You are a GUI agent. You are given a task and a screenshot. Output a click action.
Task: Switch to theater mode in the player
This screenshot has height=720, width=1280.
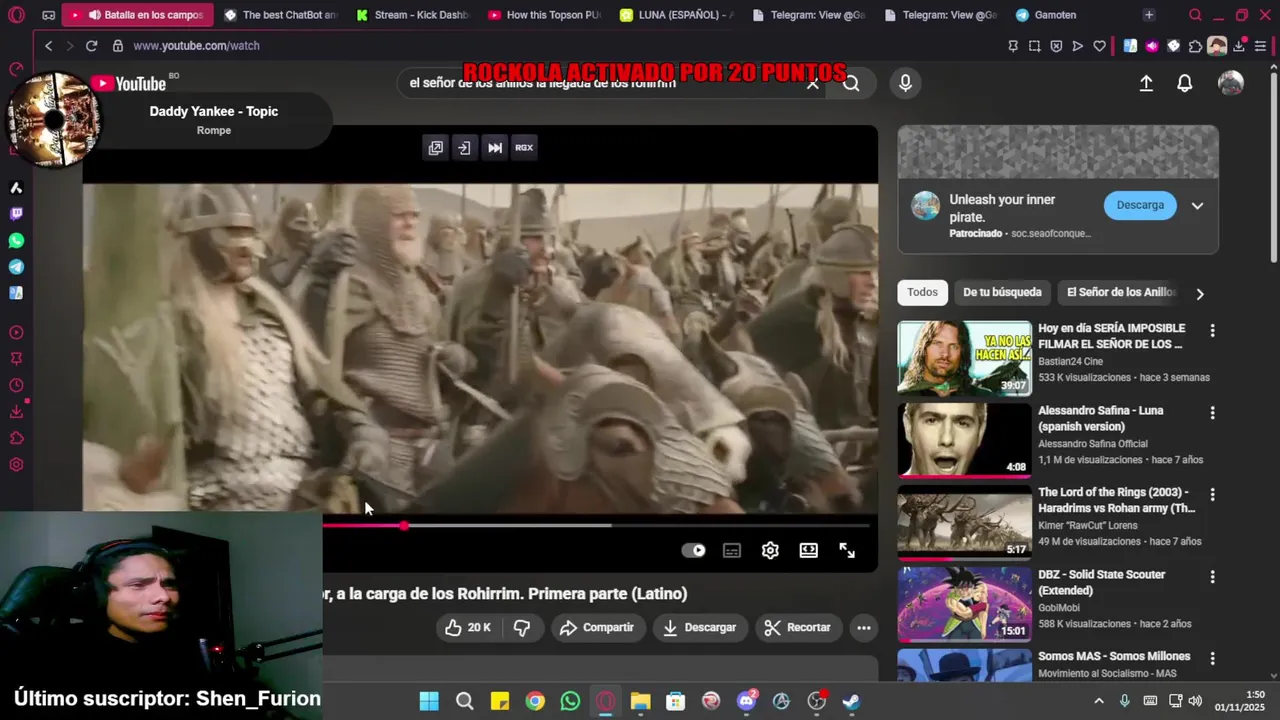808,551
